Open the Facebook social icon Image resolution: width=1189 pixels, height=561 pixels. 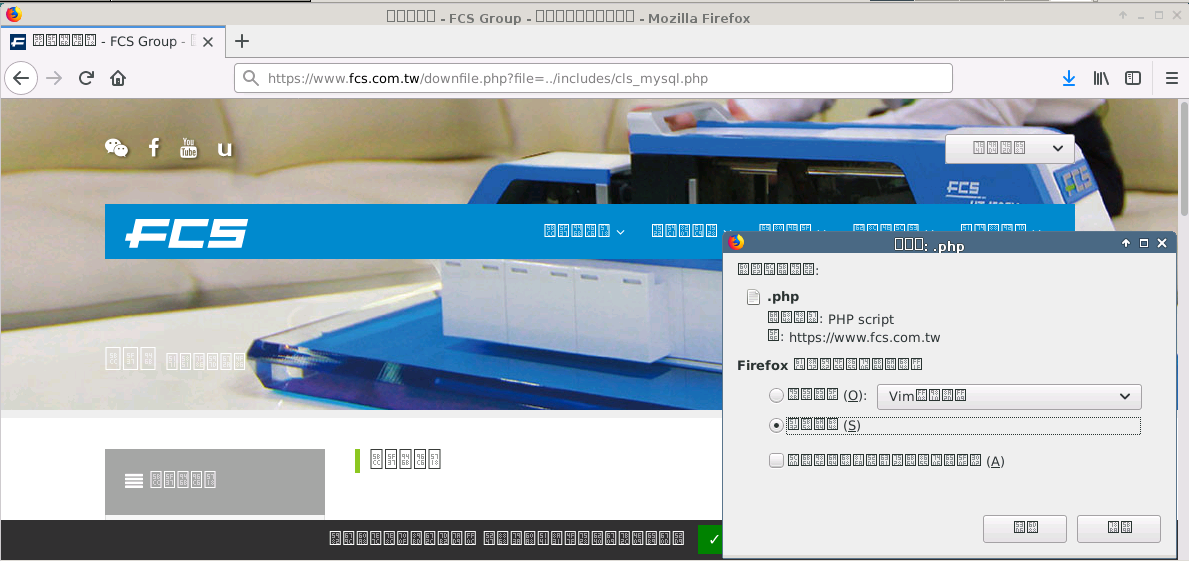(154, 148)
